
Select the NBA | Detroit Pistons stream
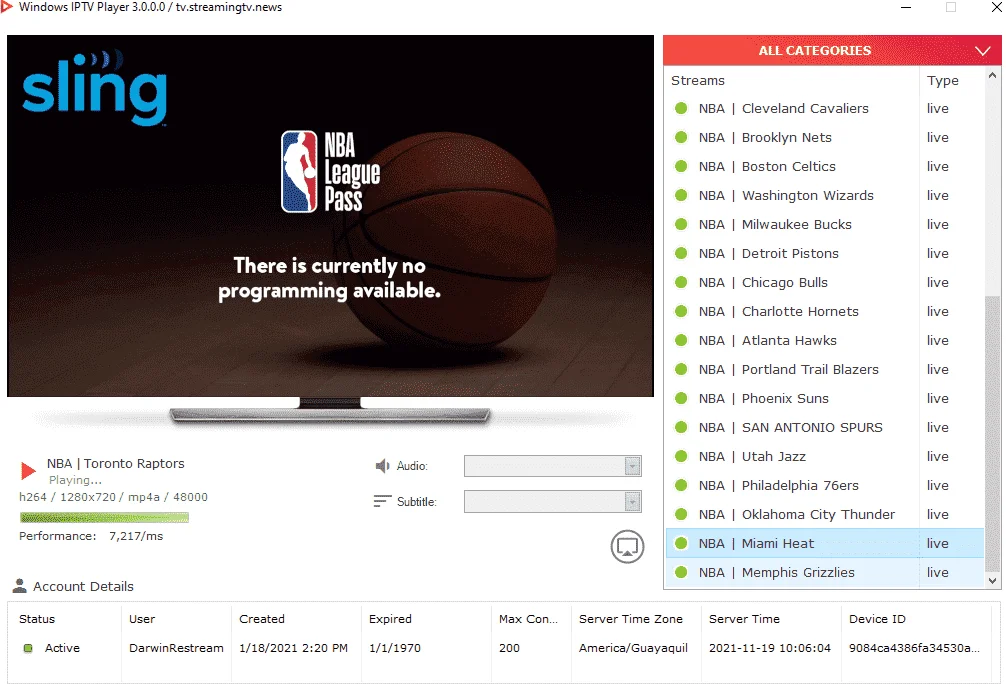(824, 253)
